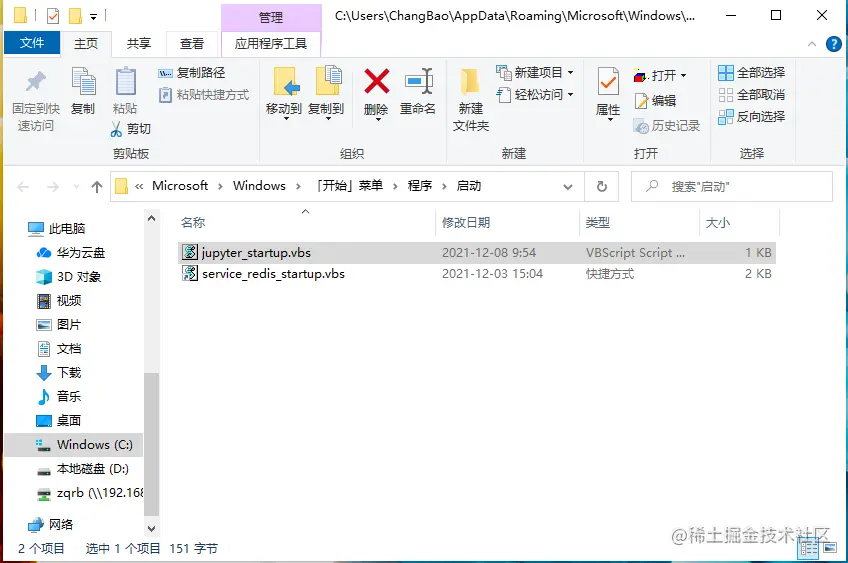848x563 pixels.
Task: Select the file jupyter_startup.vbs
Action: 476,253
